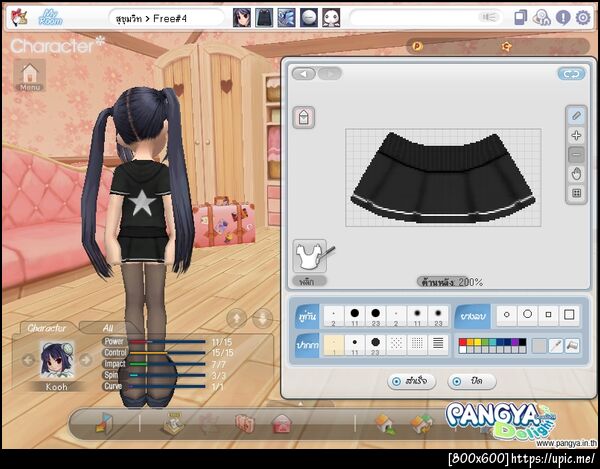Click the white shirt with brush icon
This screenshot has width=600, height=469.
pyautogui.click(x=311, y=256)
